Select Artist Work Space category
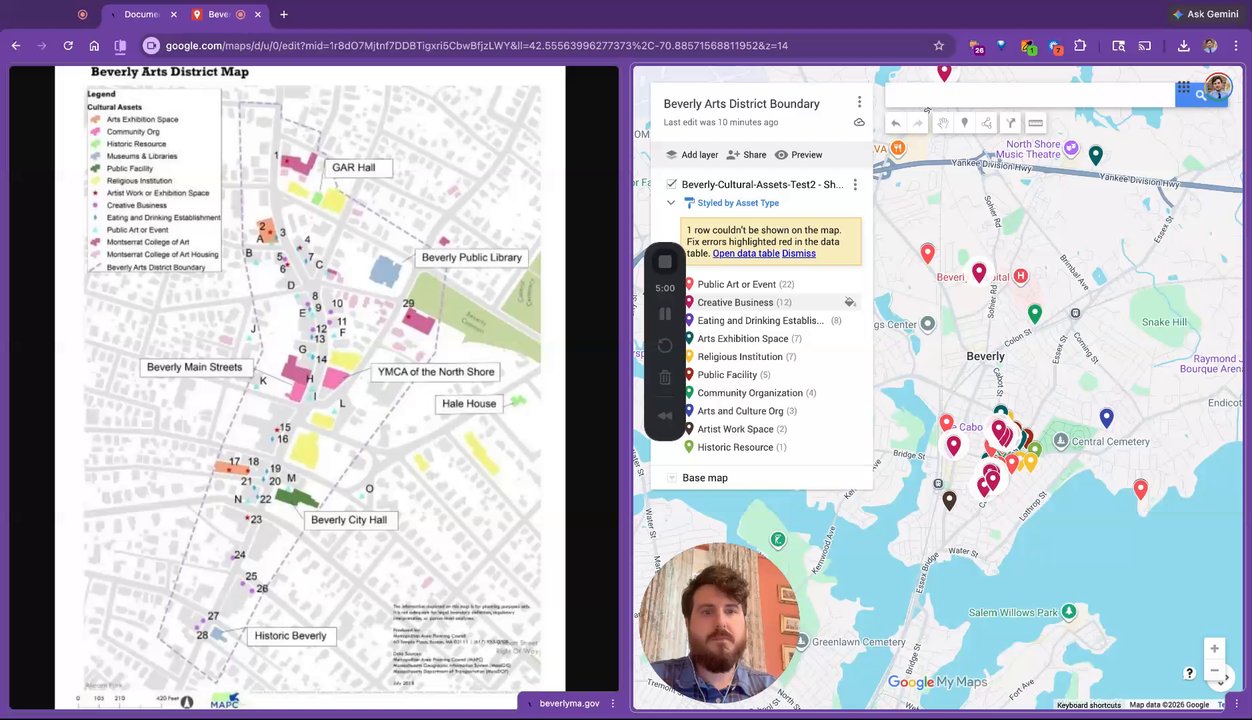The width and height of the screenshot is (1252, 720). click(x=735, y=429)
